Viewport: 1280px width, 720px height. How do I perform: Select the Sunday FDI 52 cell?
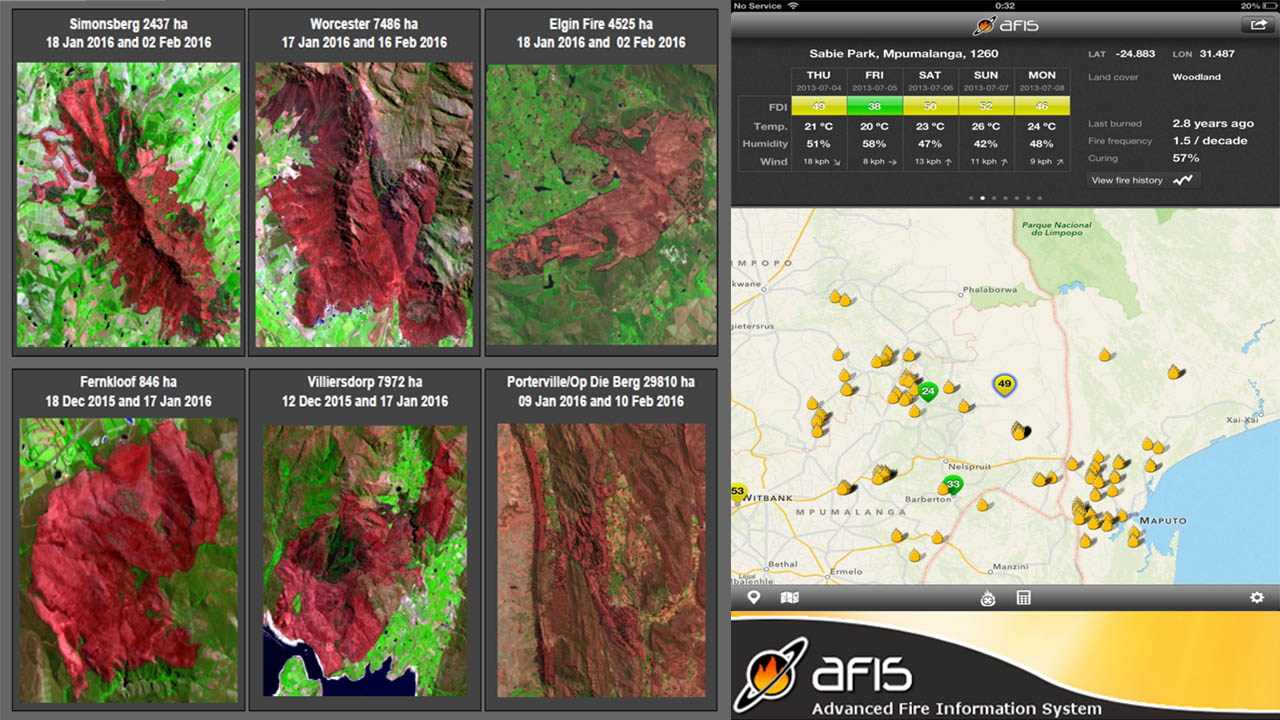[986, 106]
